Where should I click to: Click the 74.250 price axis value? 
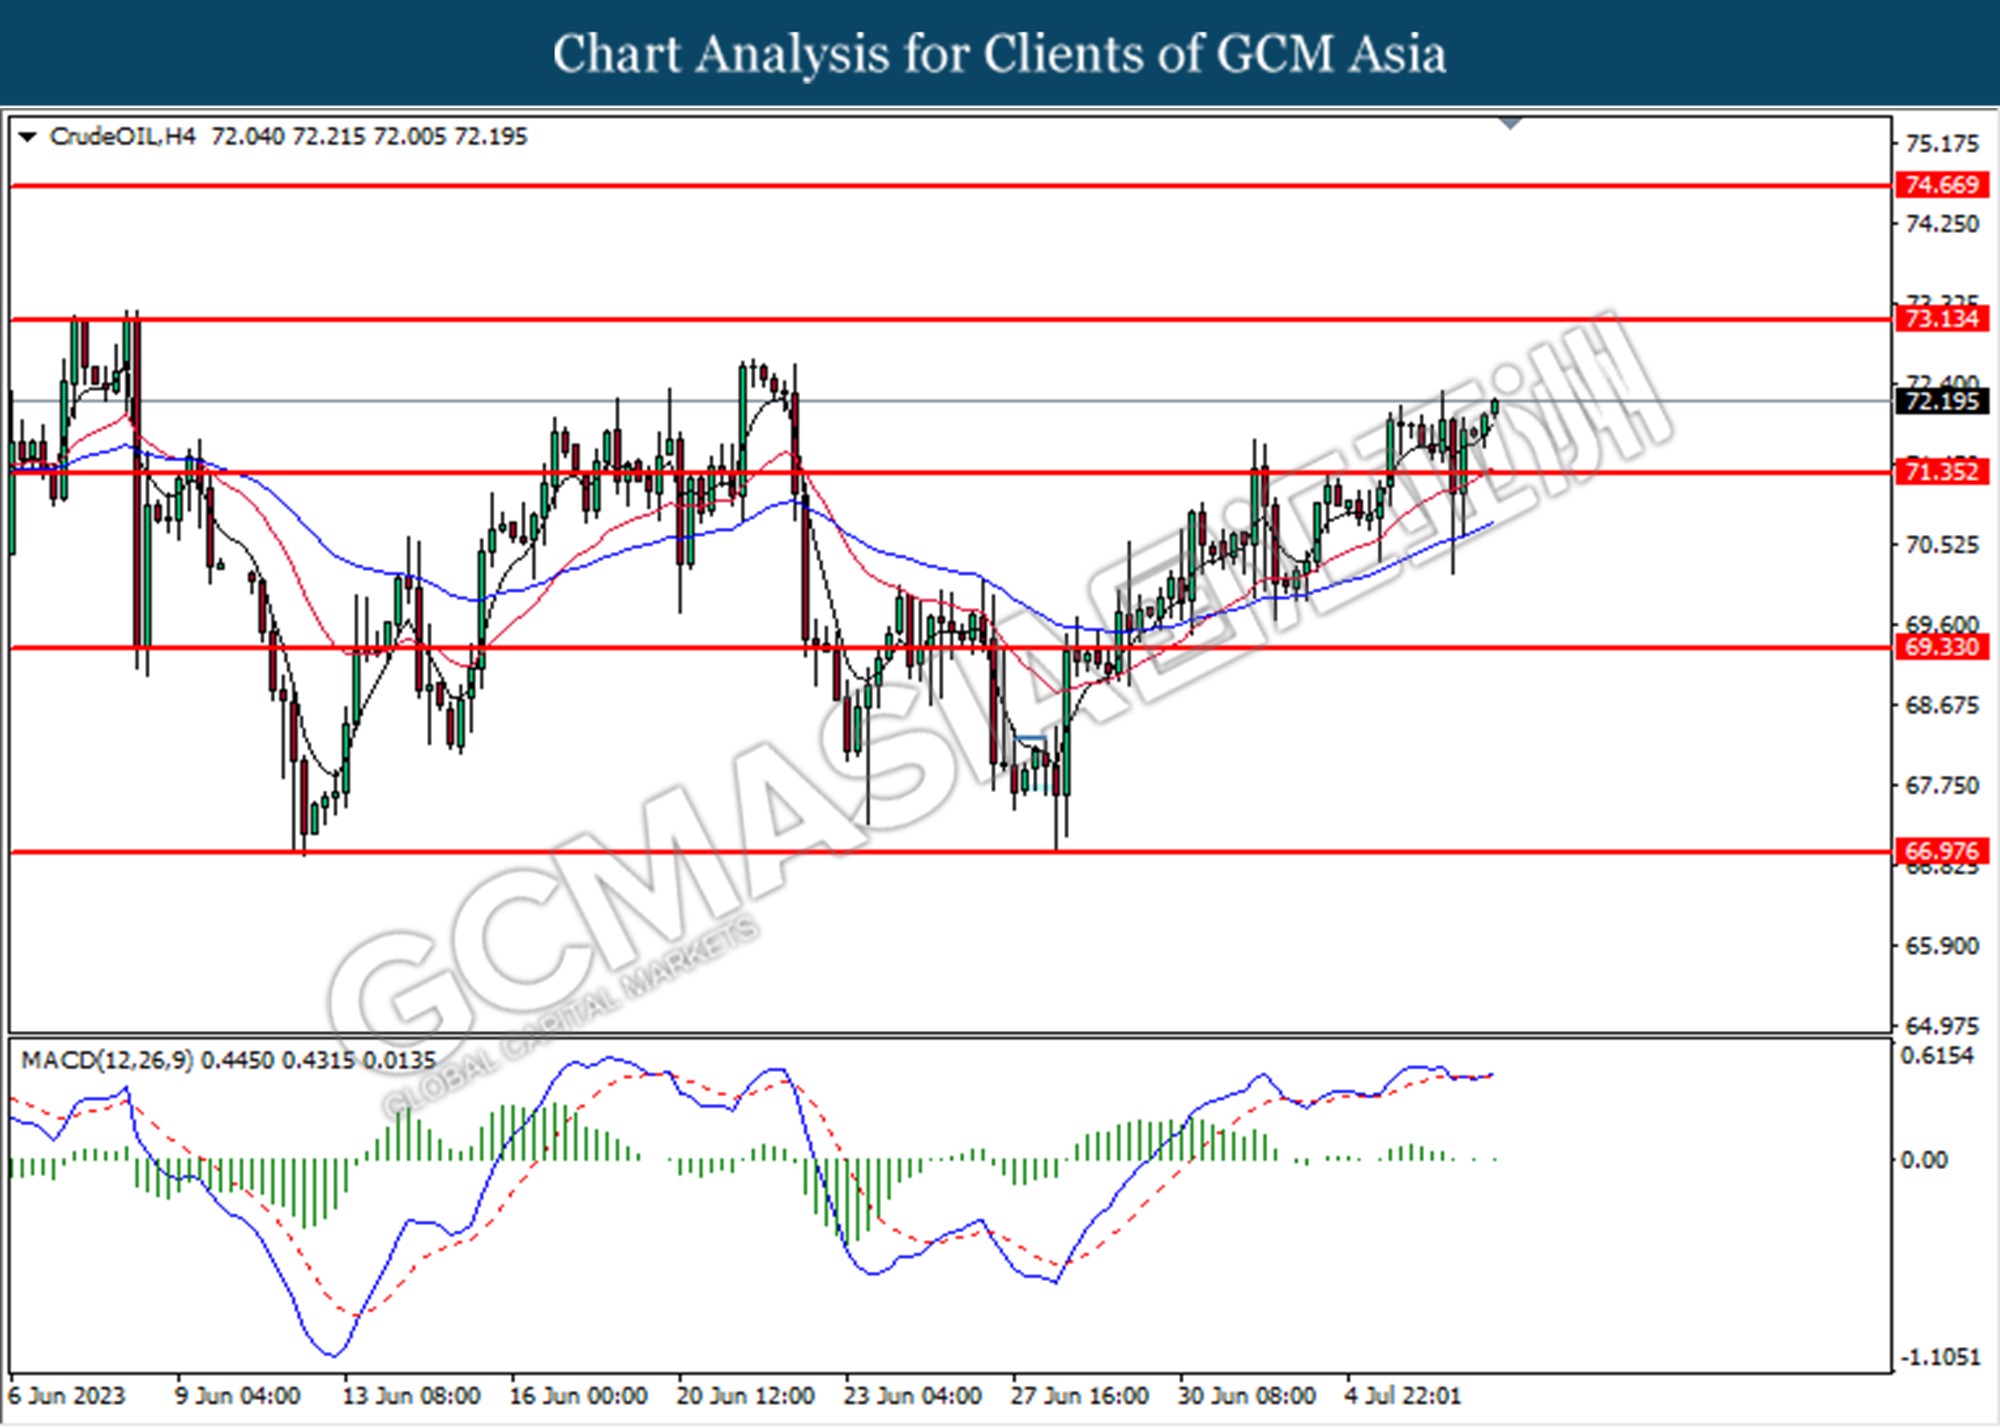[1941, 224]
